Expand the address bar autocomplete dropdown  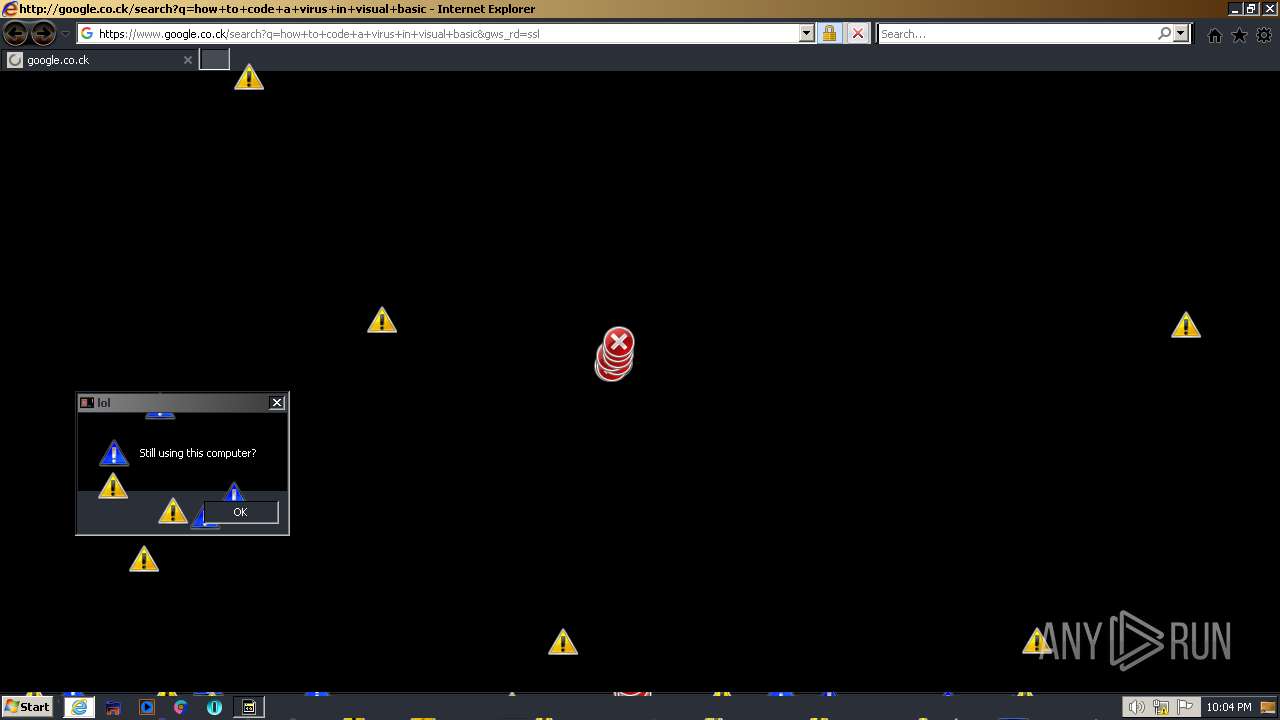tap(806, 34)
